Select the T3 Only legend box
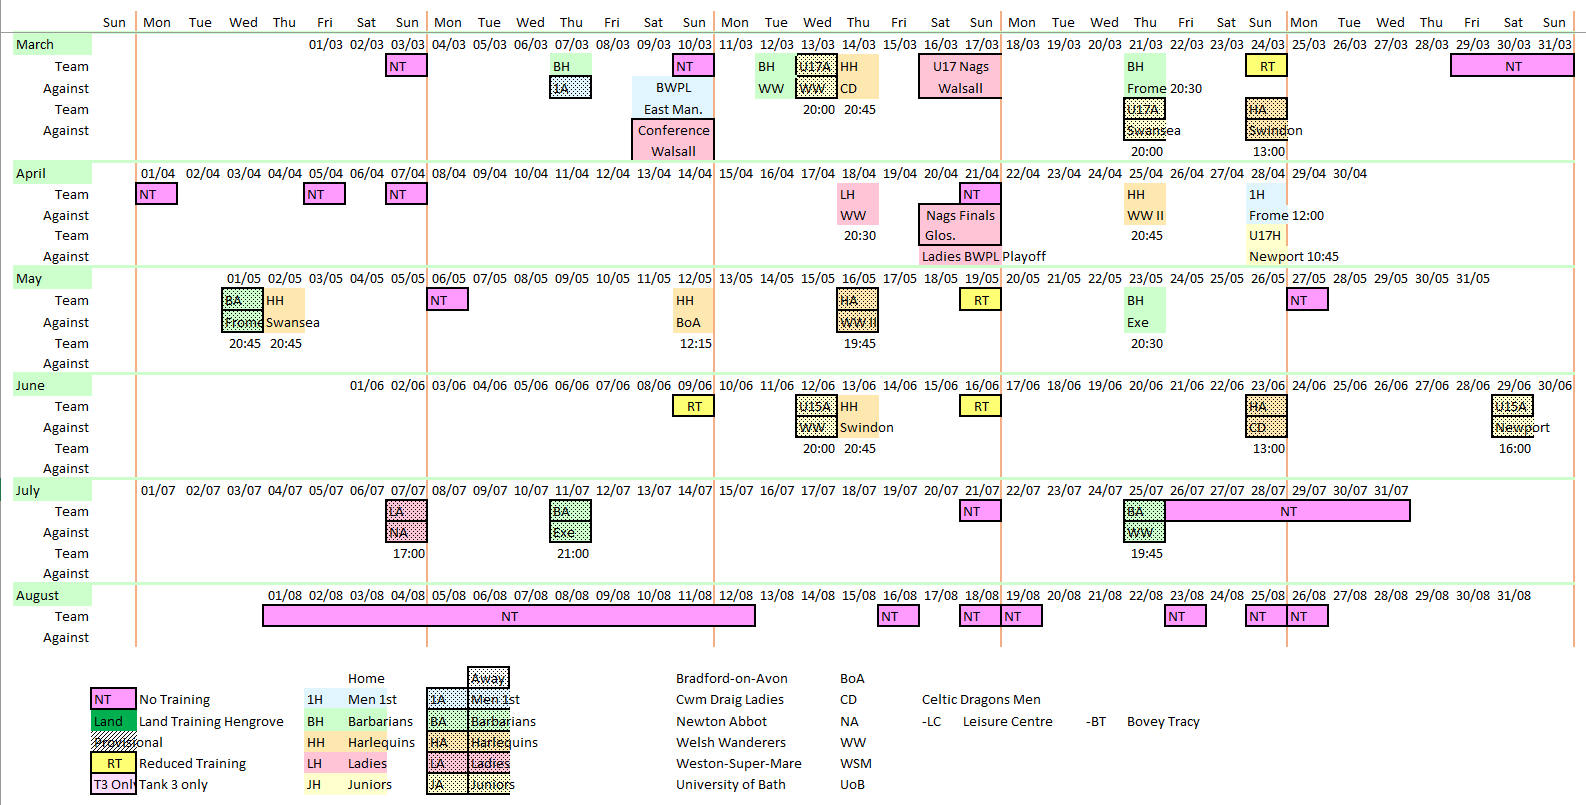The image size is (1586, 805). coord(114,785)
